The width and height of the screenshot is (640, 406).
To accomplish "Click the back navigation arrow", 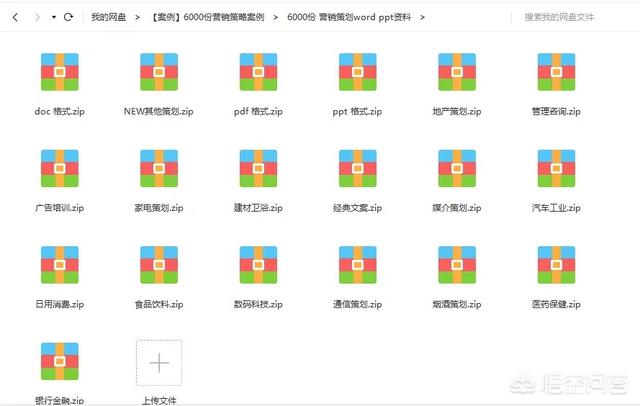I will coord(15,18).
